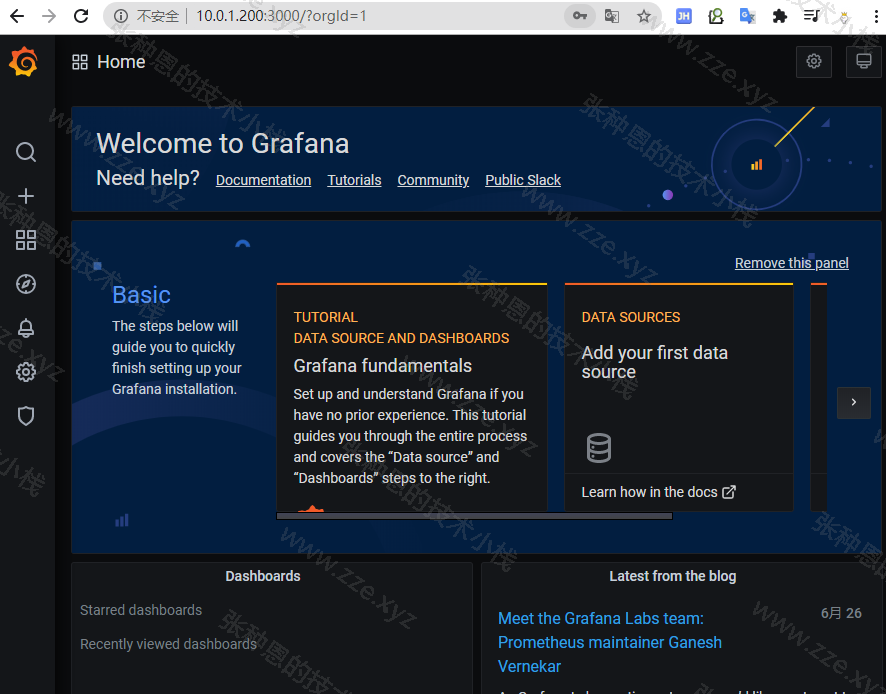This screenshot has width=886, height=694.
Task: Click the horizontal scrollbar under setup cards
Action: (x=474, y=516)
